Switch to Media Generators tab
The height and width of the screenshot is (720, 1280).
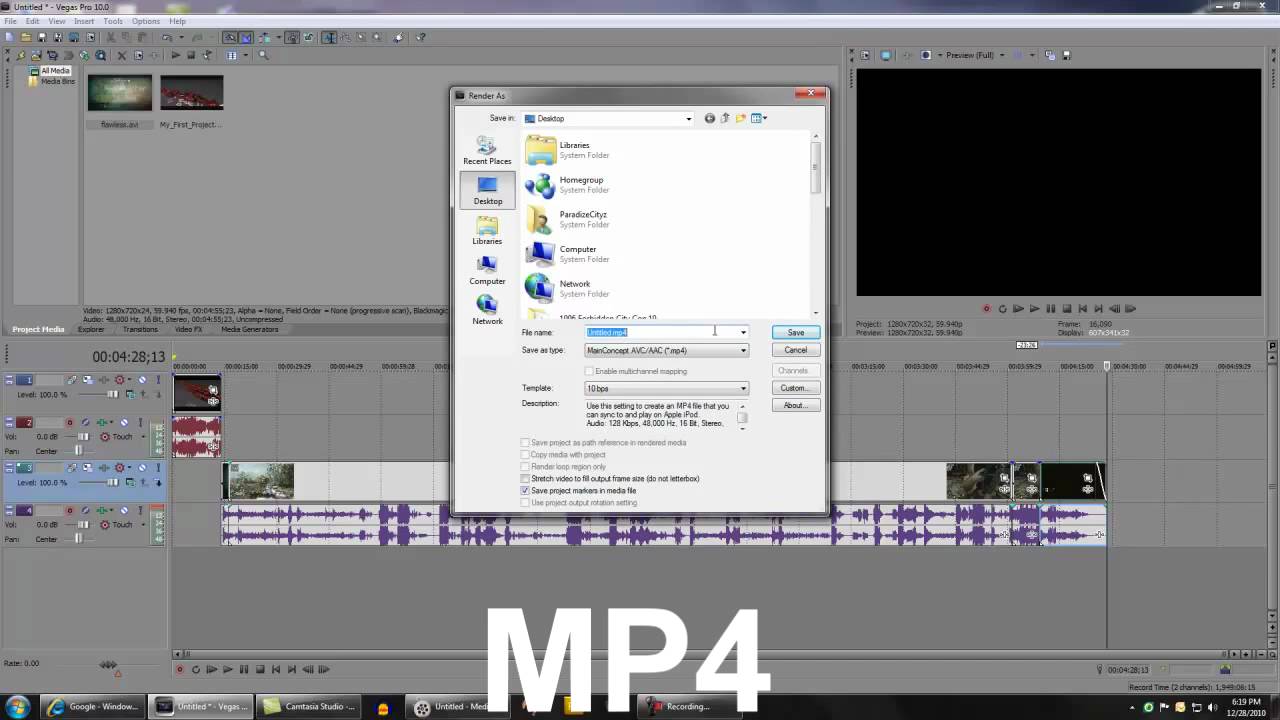click(249, 329)
